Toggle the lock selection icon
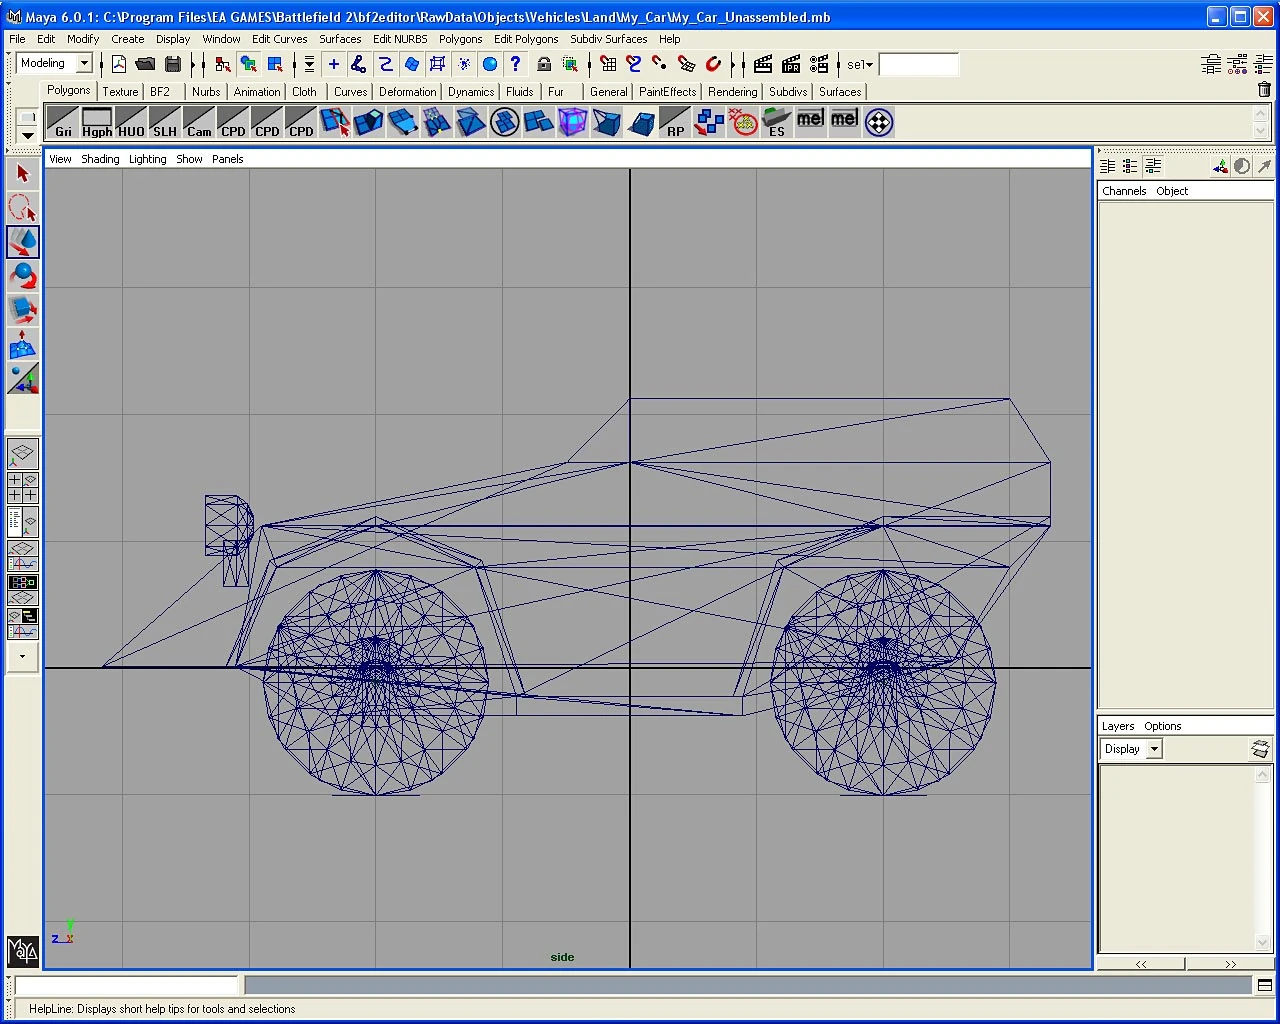The image size is (1280, 1024). pos(544,65)
